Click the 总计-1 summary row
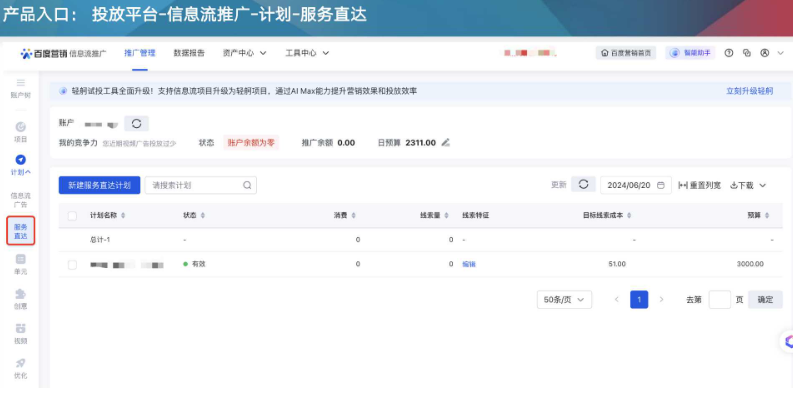The image size is (793, 394). 420,240
